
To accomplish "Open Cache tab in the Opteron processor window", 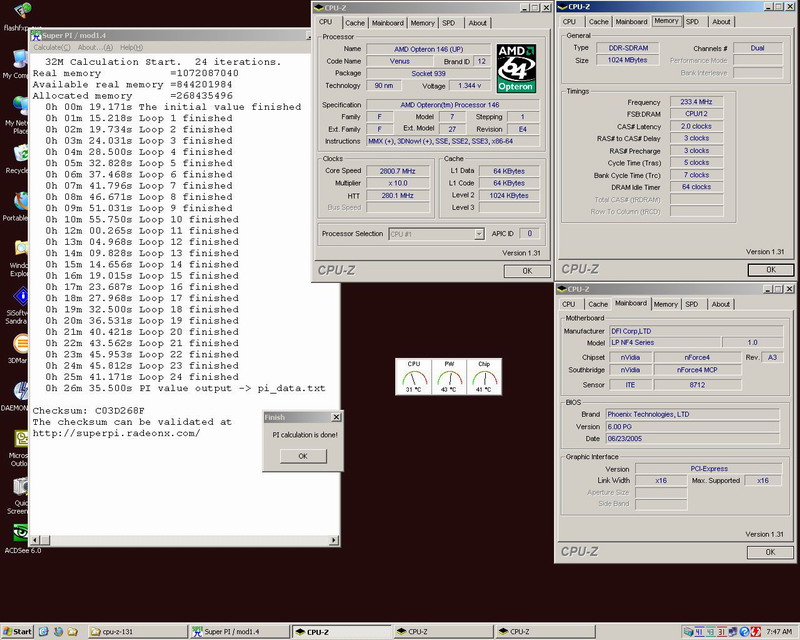I will [x=355, y=23].
